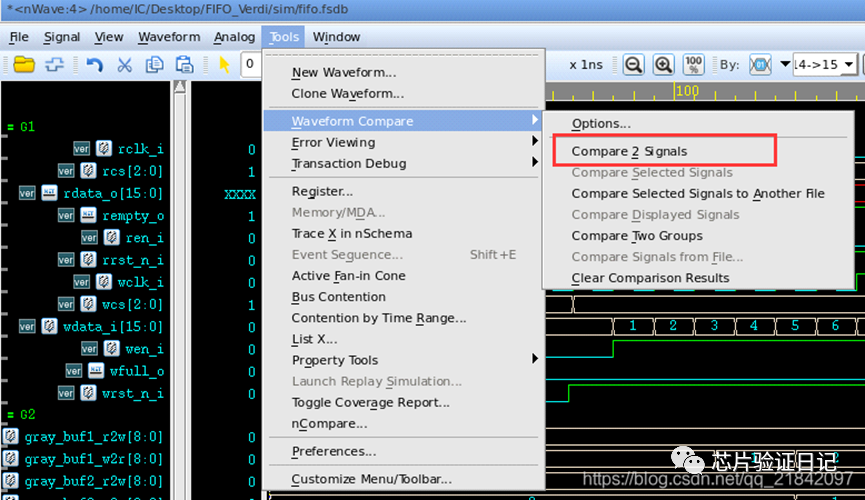The height and width of the screenshot is (500, 865).
Task: Collapse the G2 signal group
Action: coord(10,414)
